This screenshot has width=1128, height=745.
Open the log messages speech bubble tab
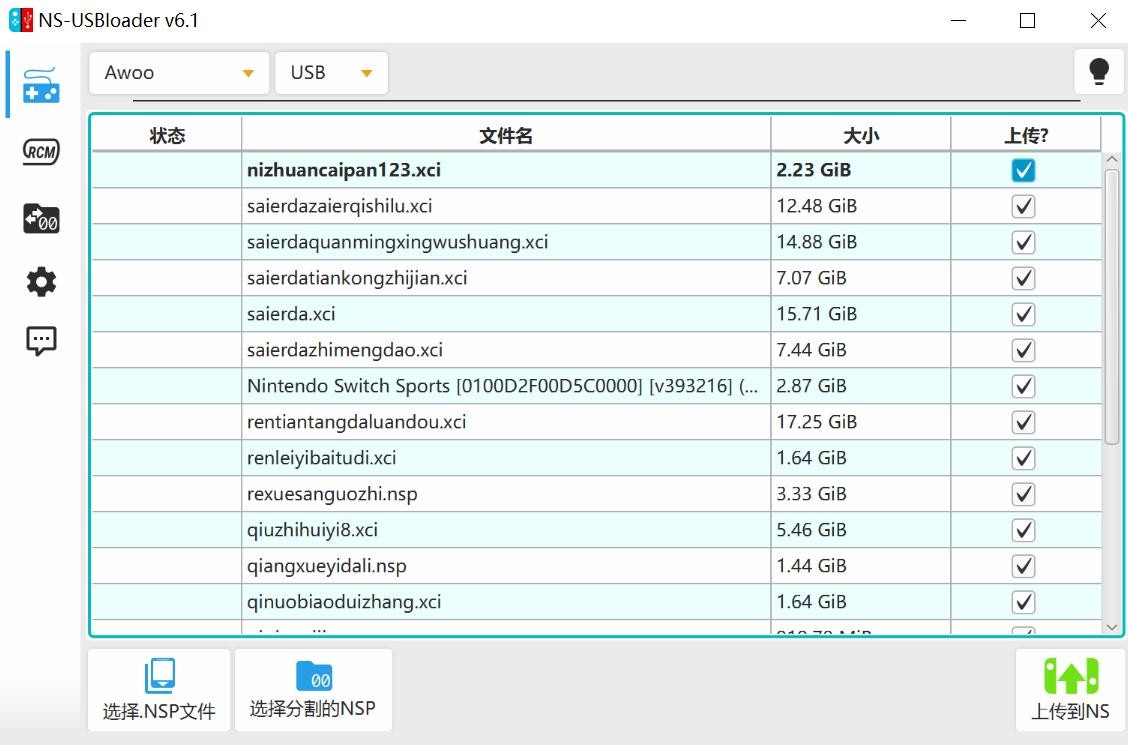41,341
